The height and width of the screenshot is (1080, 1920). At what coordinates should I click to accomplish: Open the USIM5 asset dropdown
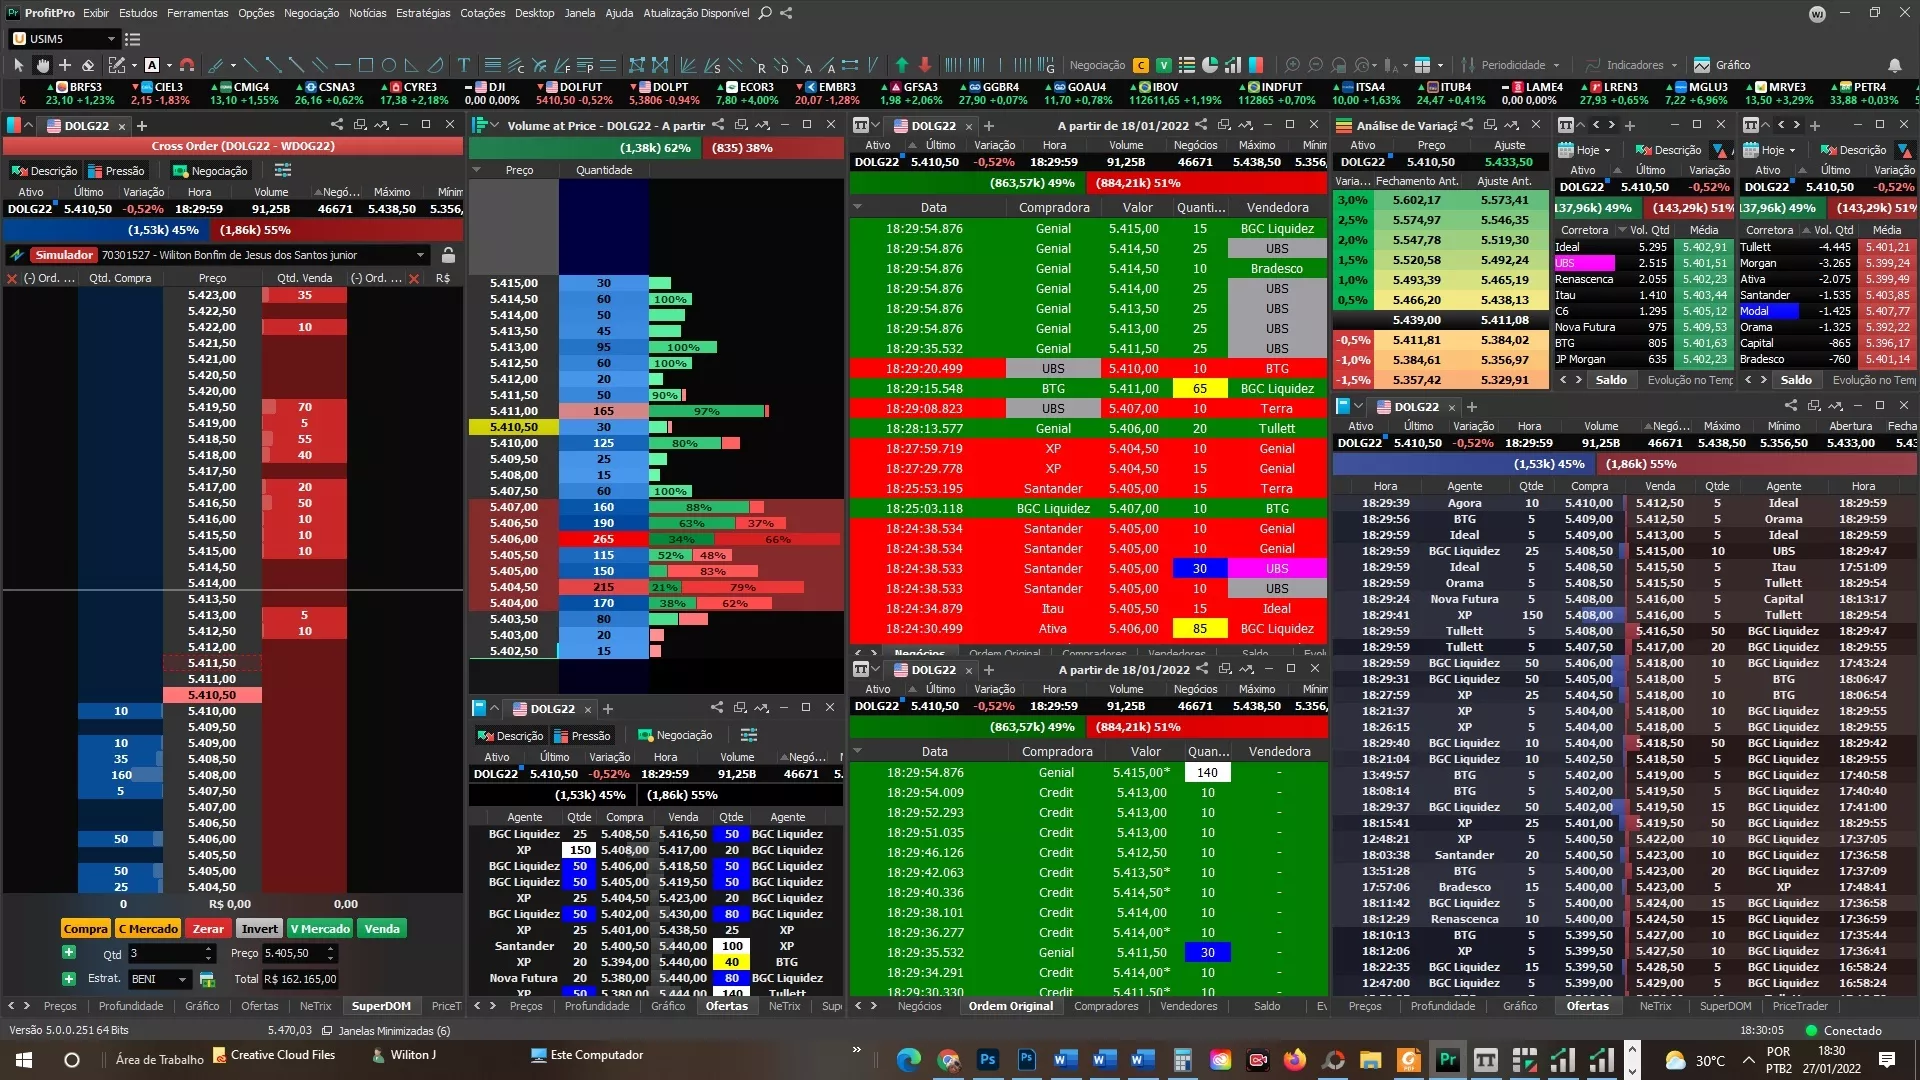click(111, 39)
